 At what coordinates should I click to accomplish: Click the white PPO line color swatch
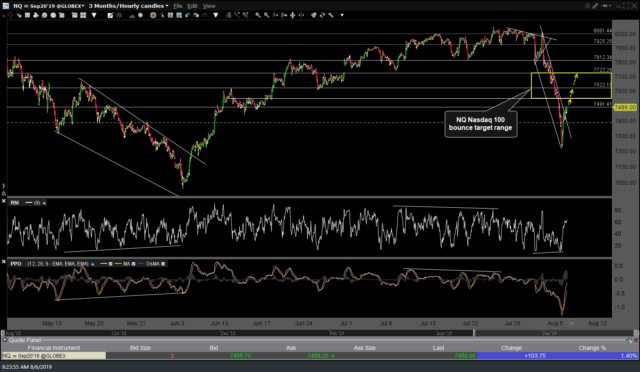coord(103,264)
